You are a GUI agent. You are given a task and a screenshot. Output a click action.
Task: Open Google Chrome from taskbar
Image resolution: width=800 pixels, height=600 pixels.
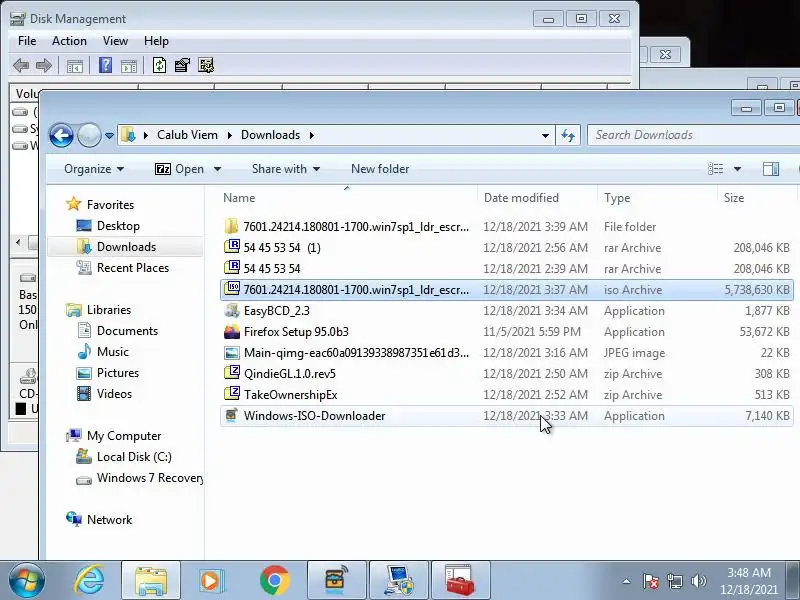click(274, 580)
